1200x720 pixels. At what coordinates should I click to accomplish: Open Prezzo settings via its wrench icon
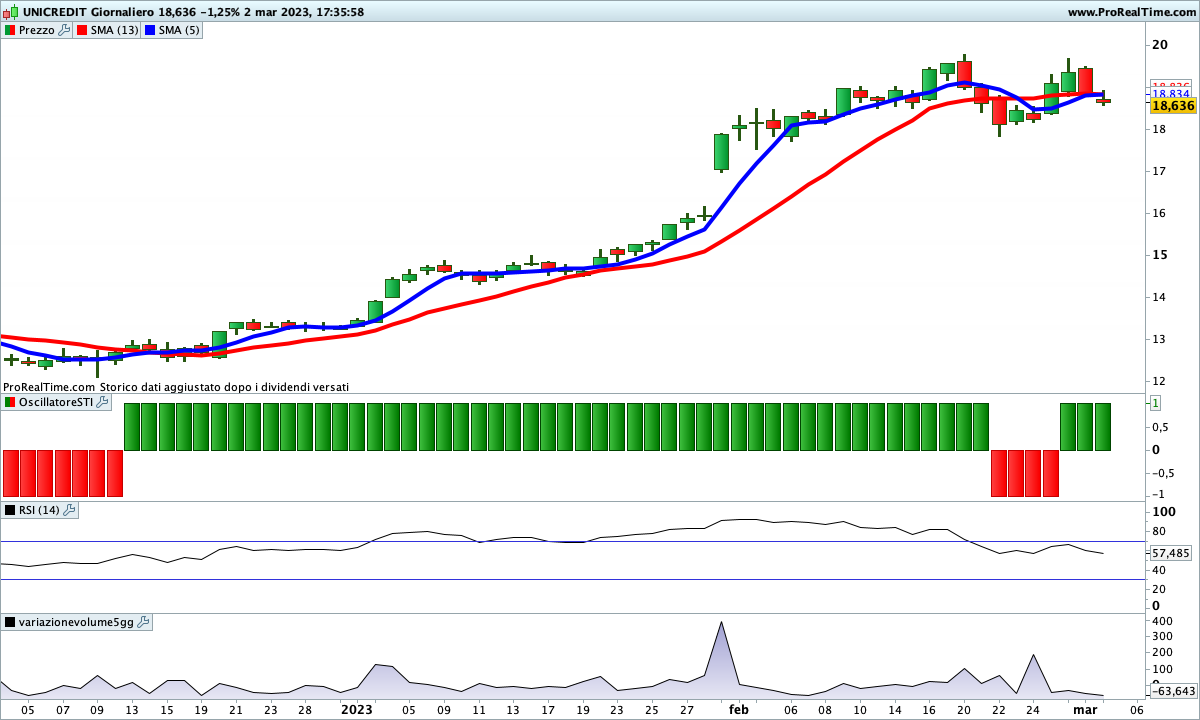pyautogui.click(x=64, y=30)
